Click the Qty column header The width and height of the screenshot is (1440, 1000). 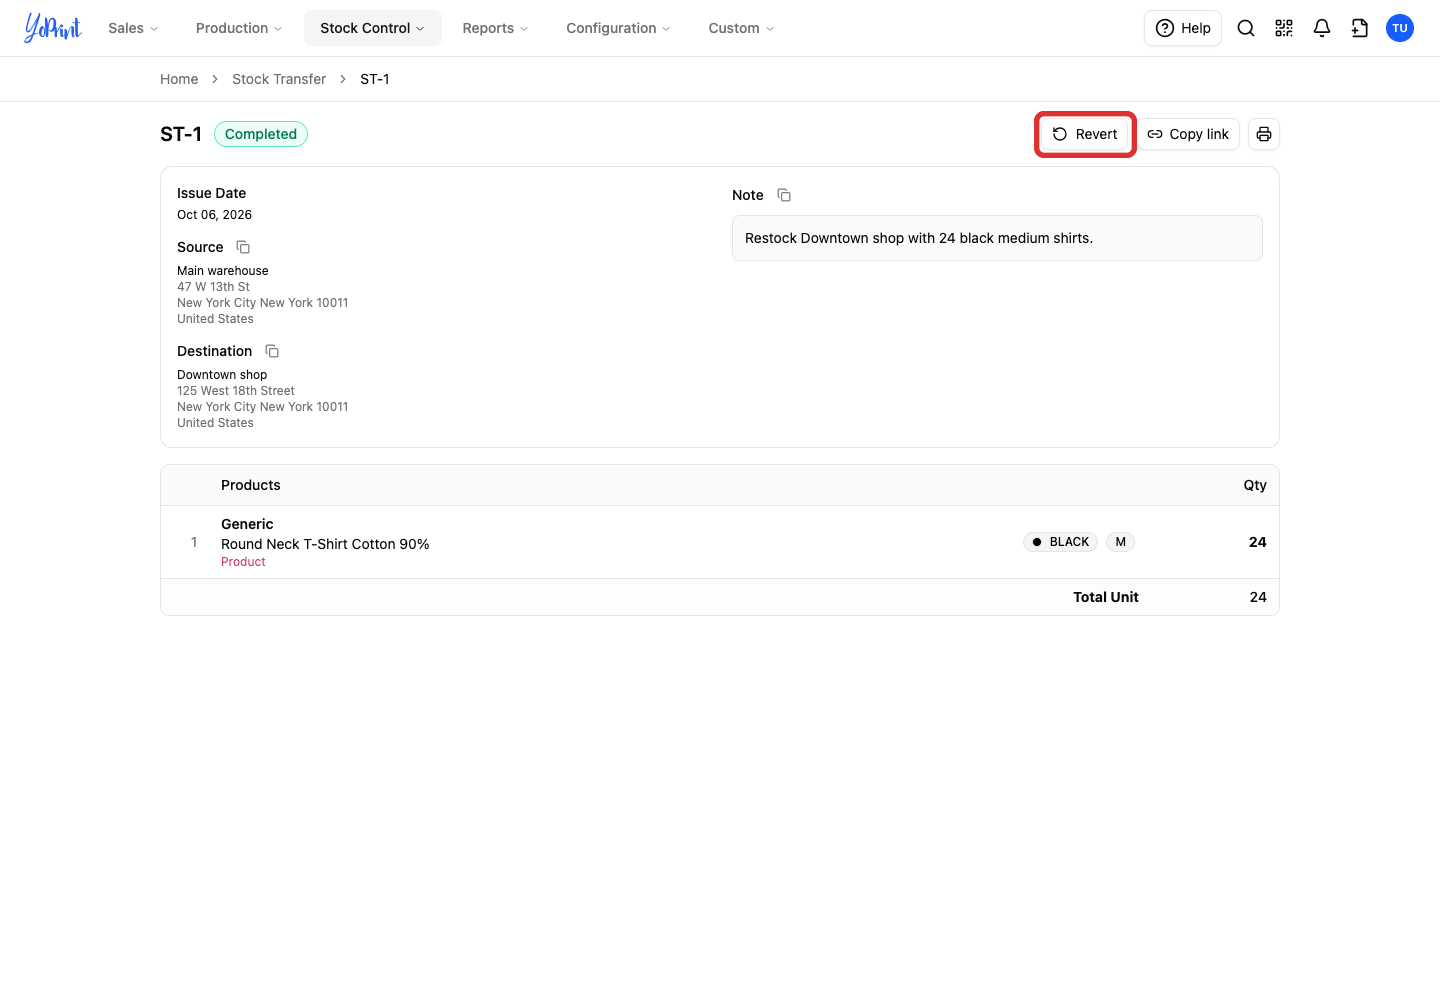pyautogui.click(x=1255, y=485)
